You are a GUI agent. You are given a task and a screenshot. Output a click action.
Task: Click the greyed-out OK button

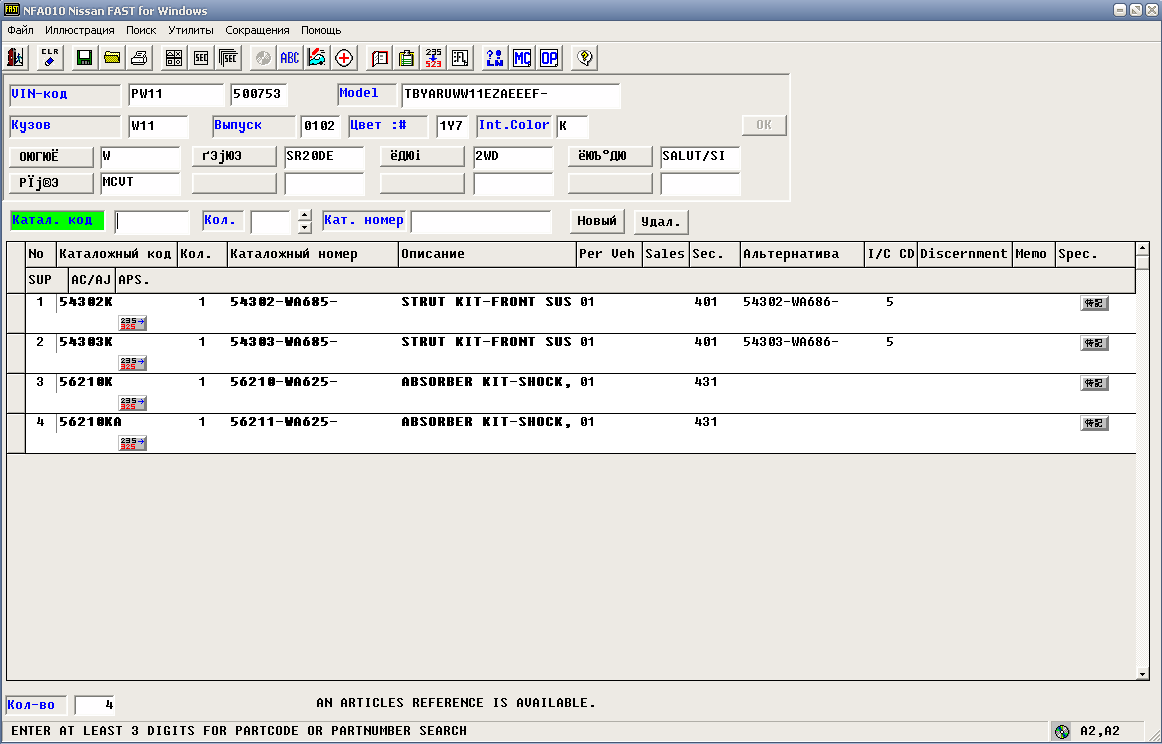[x=764, y=125]
